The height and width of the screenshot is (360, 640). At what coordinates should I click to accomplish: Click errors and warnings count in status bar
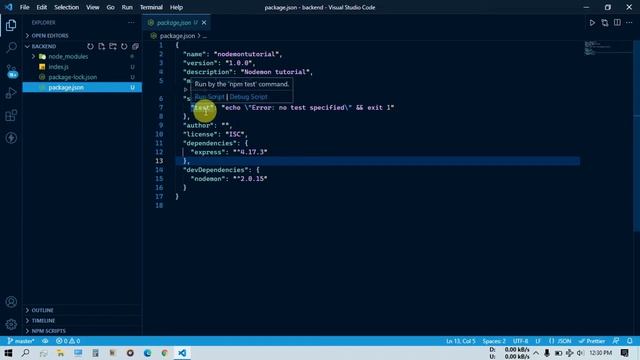tap(68, 341)
